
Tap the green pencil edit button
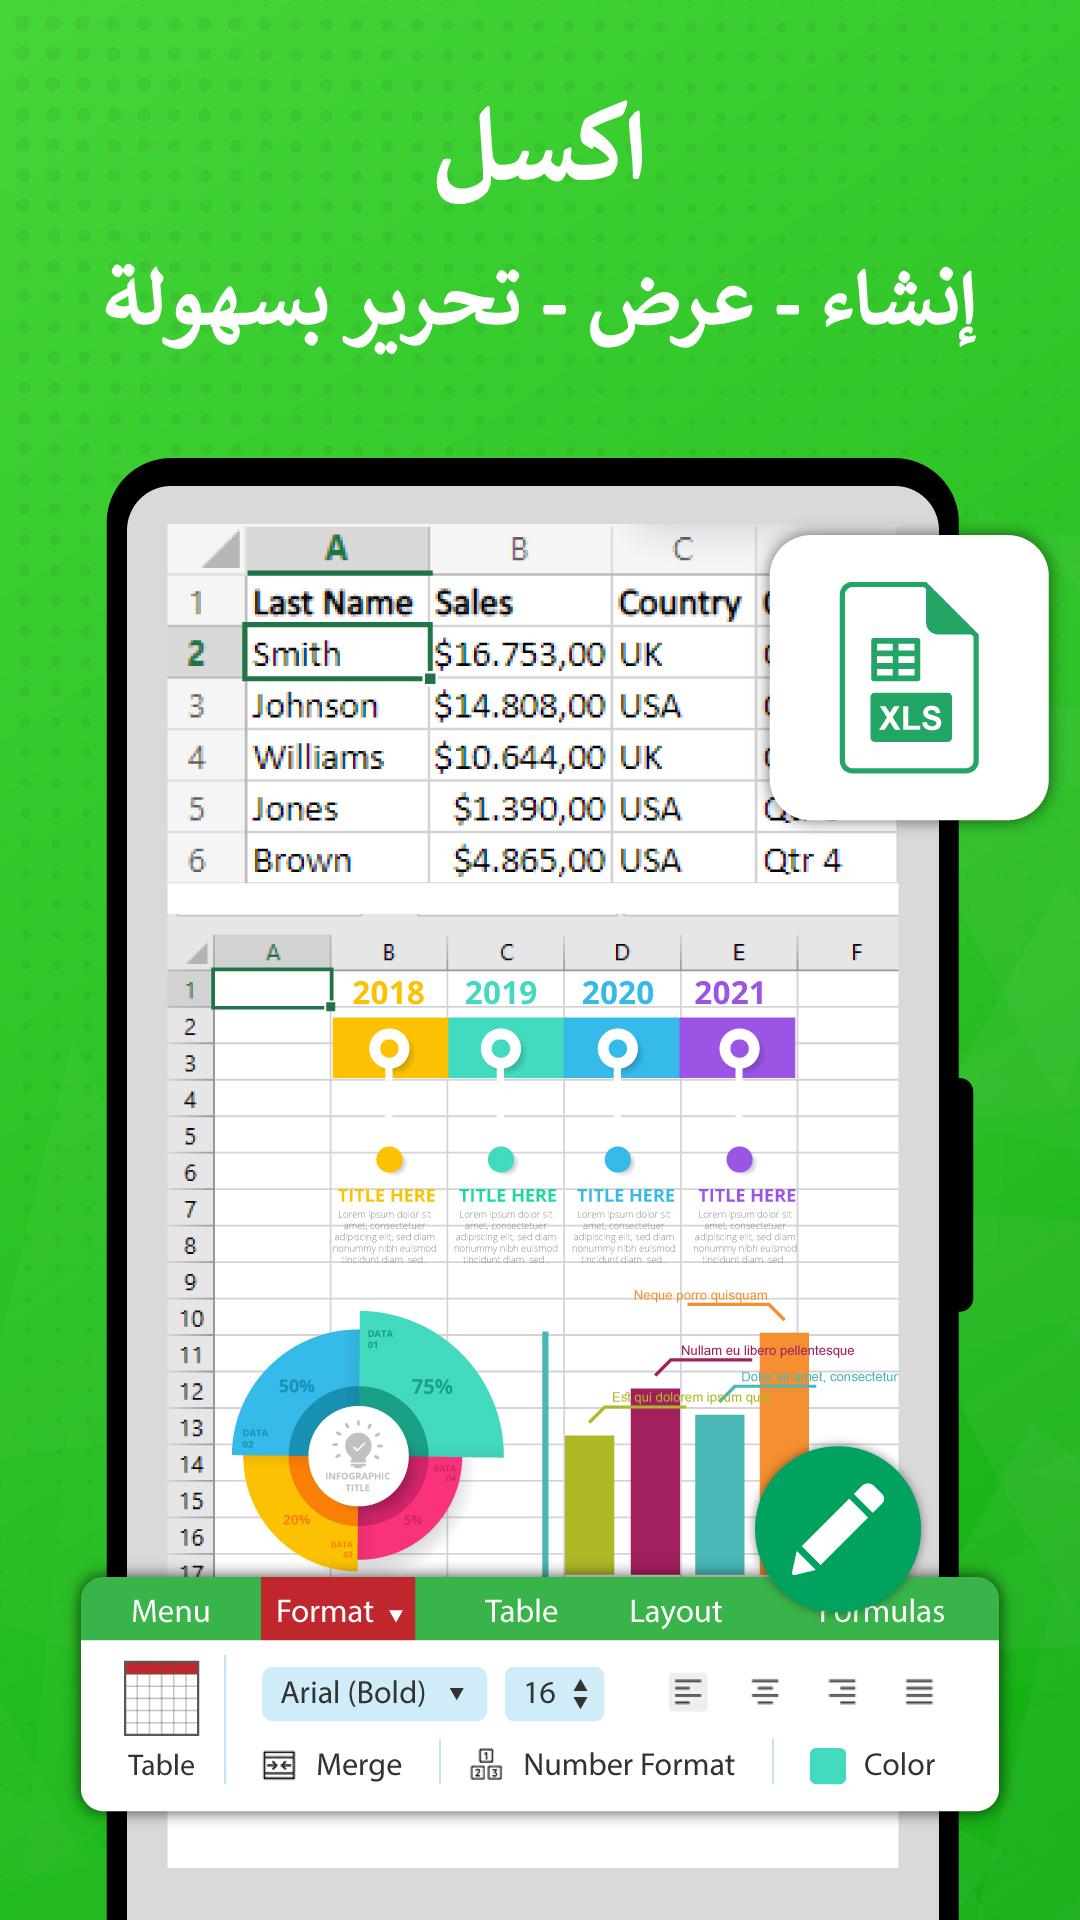pos(838,1529)
